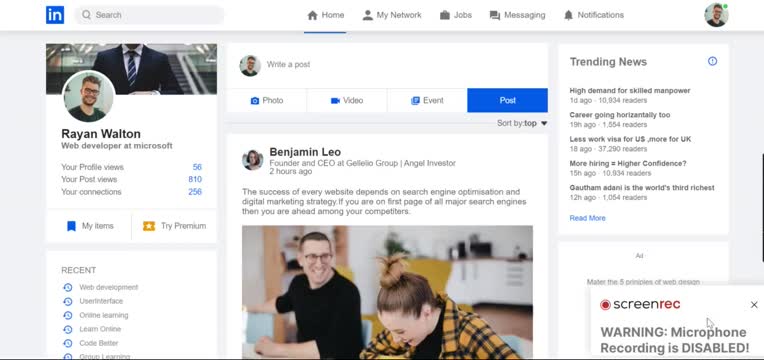Open the Notifications bell icon
The image size is (764, 360).
568,15
